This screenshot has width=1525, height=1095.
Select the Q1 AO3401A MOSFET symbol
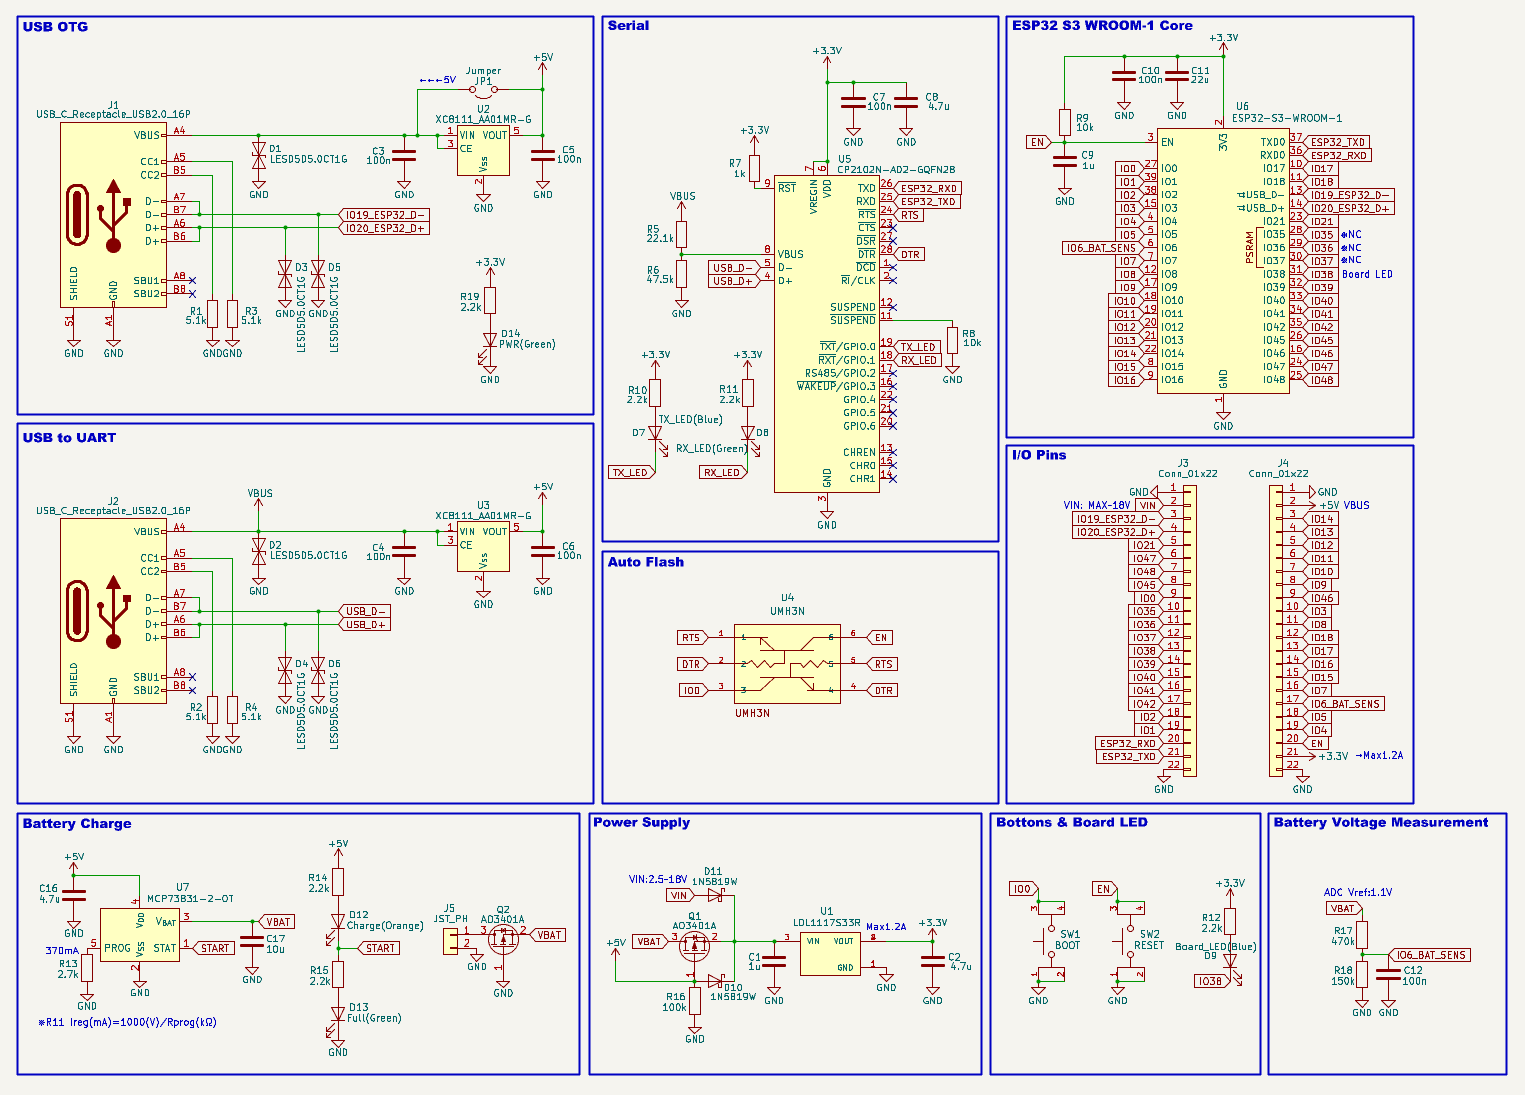point(693,942)
